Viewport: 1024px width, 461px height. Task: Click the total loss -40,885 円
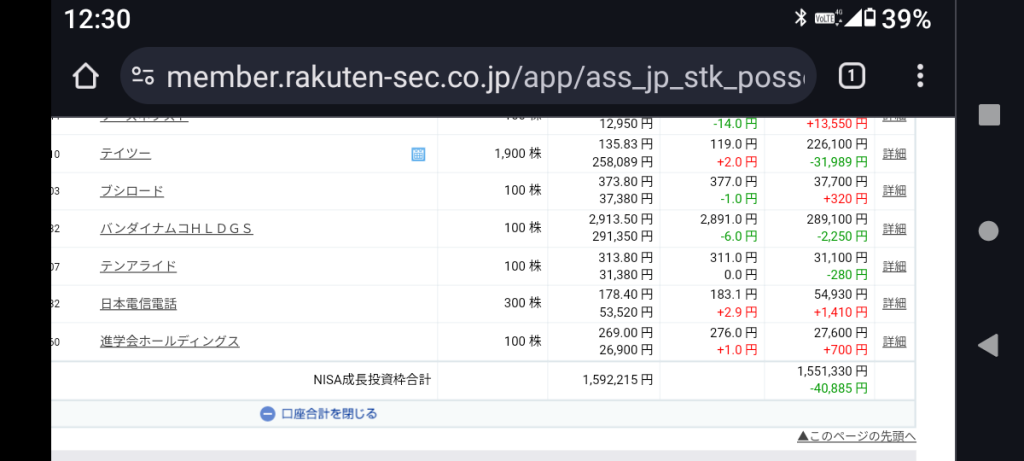tap(839, 389)
